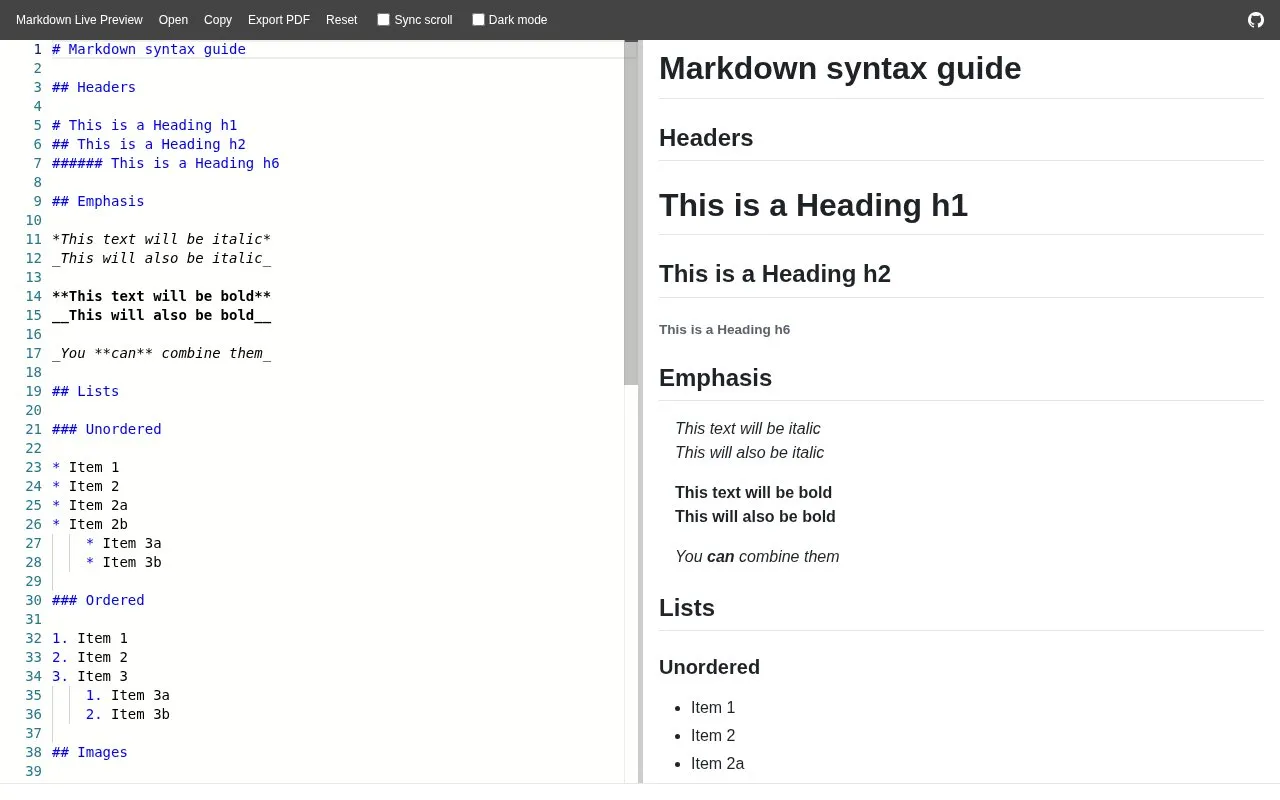This screenshot has height=800, width=1280.
Task: Click editor line '# This is a Heading h1'
Action: point(145,125)
